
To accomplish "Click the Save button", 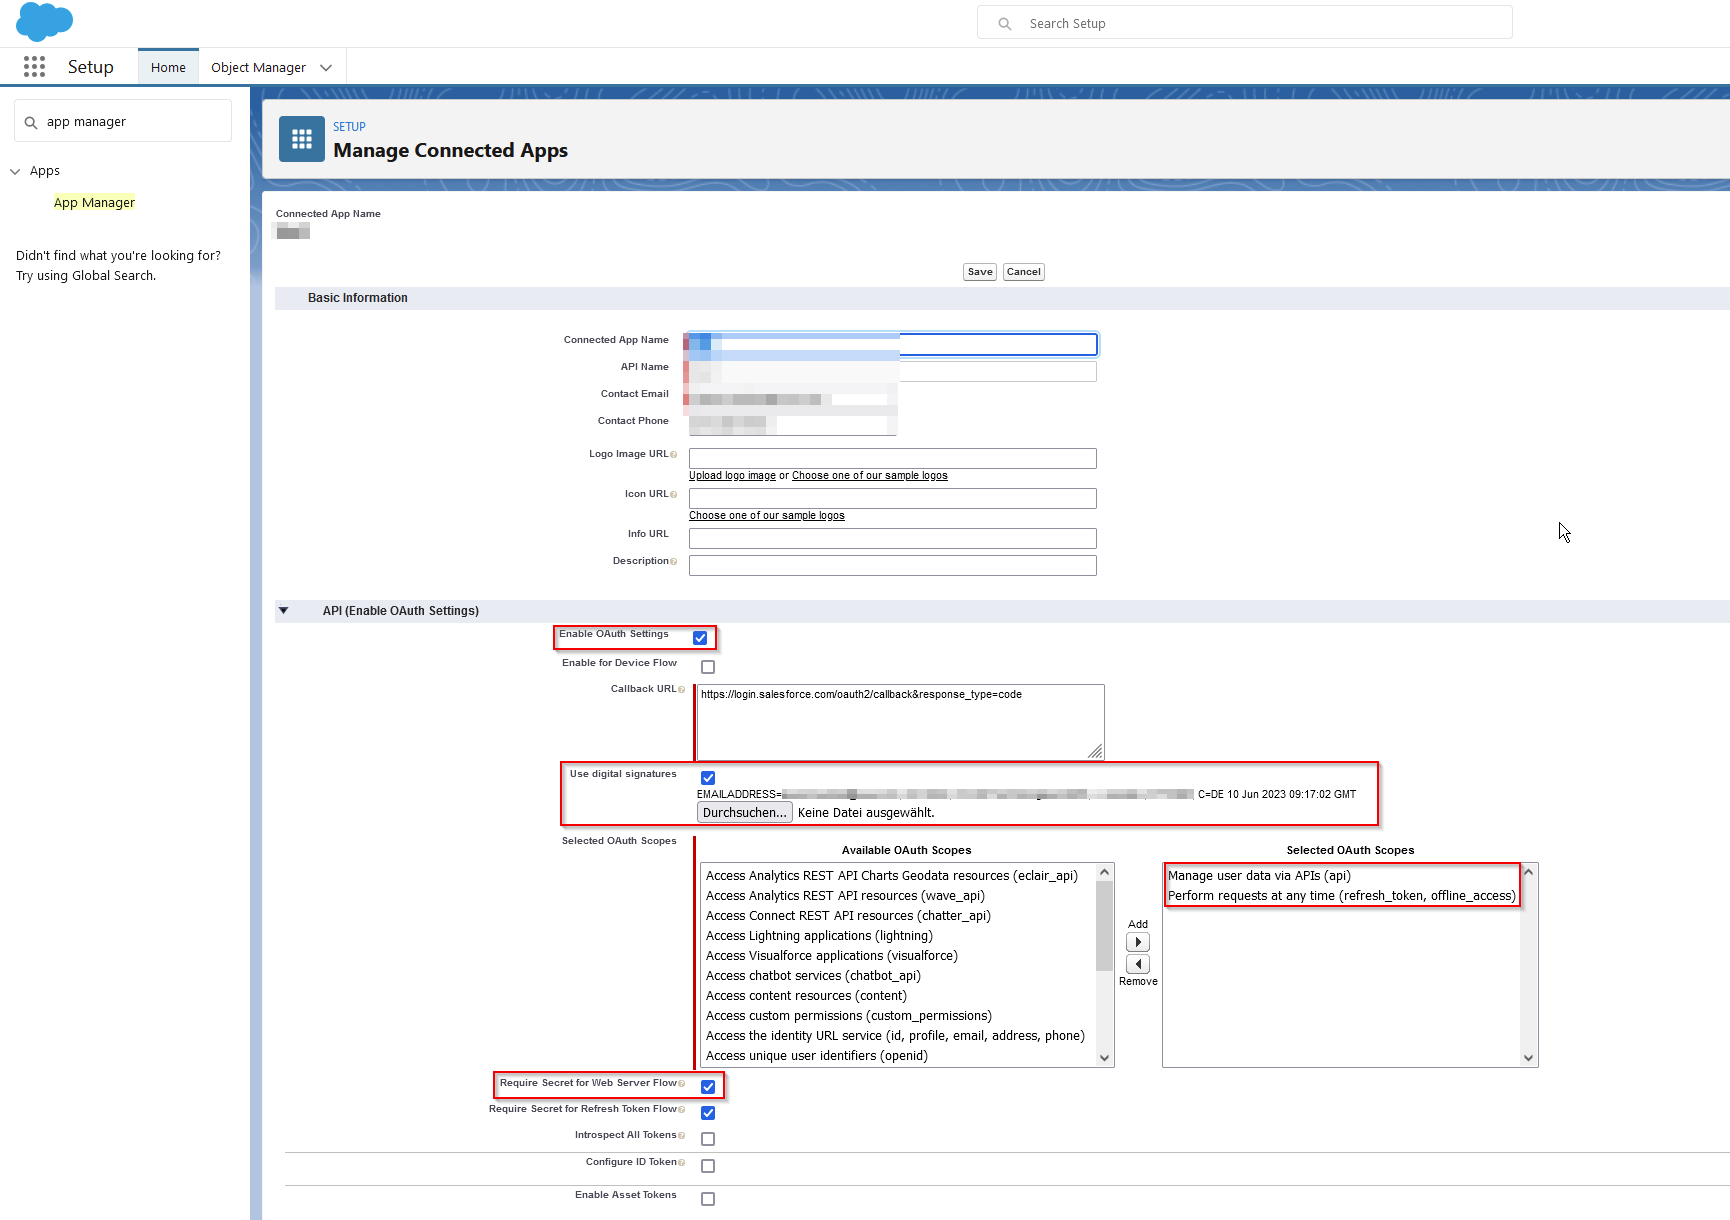I will click(979, 271).
